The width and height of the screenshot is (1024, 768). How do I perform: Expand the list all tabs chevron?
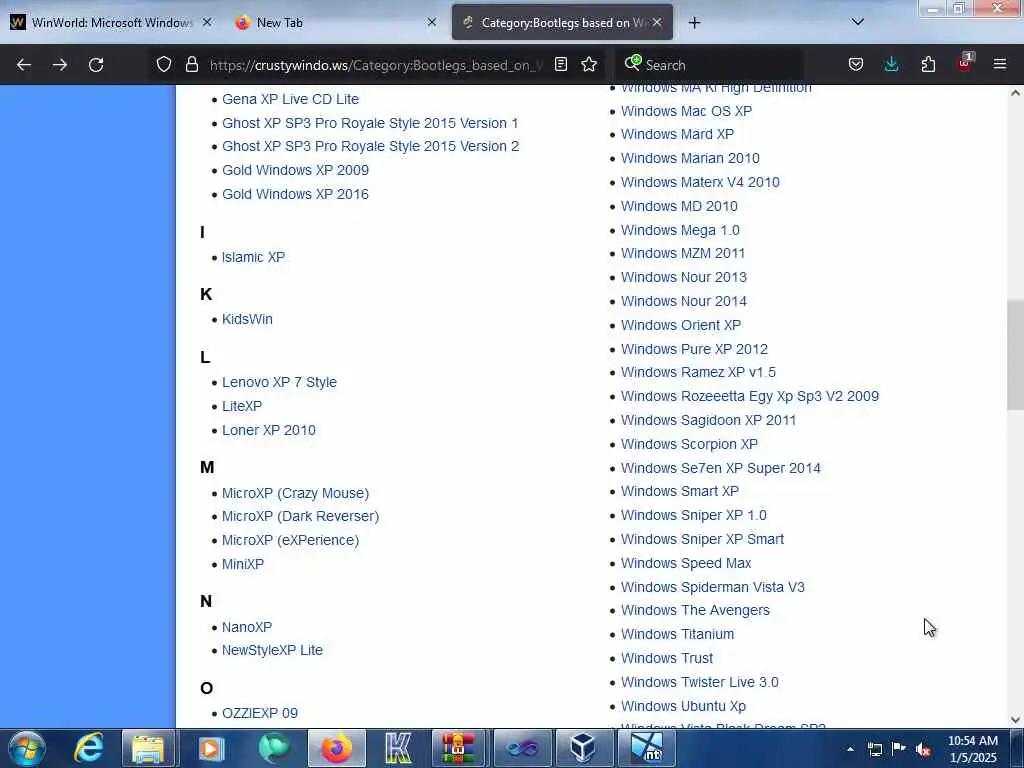[858, 22]
